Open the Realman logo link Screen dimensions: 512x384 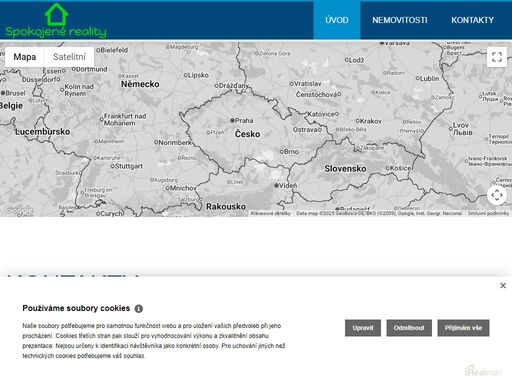coord(484,371)
